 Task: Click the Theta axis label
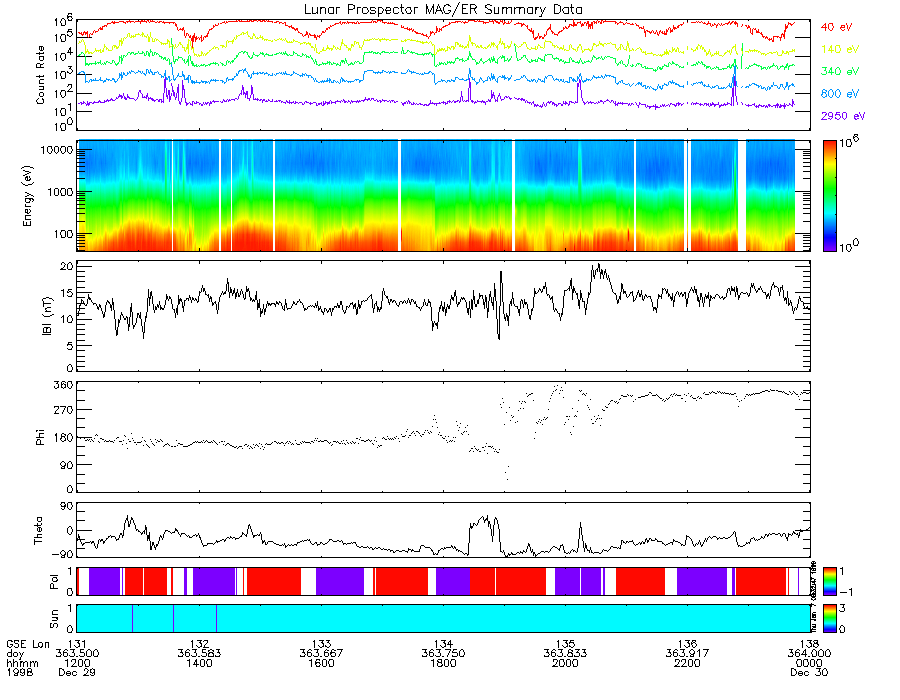point(38,530)
